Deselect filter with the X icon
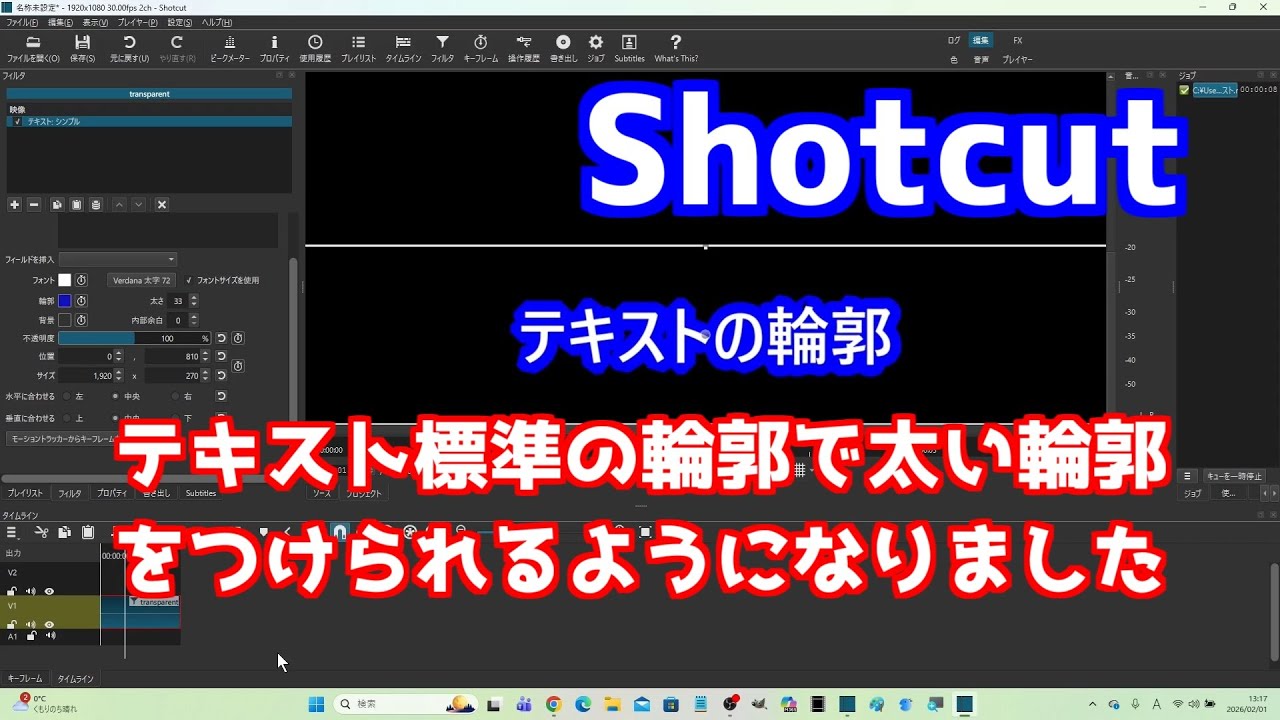Viewport: 1280px width, 720px height. click(x=162, y=204)
